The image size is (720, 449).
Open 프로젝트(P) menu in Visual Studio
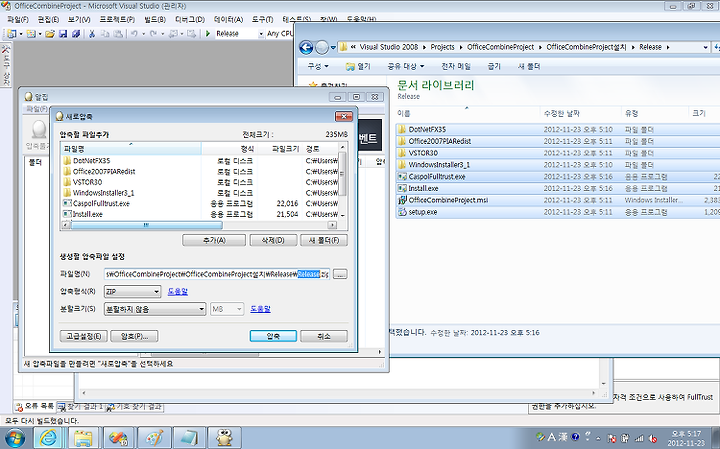(x=117, y=19)
